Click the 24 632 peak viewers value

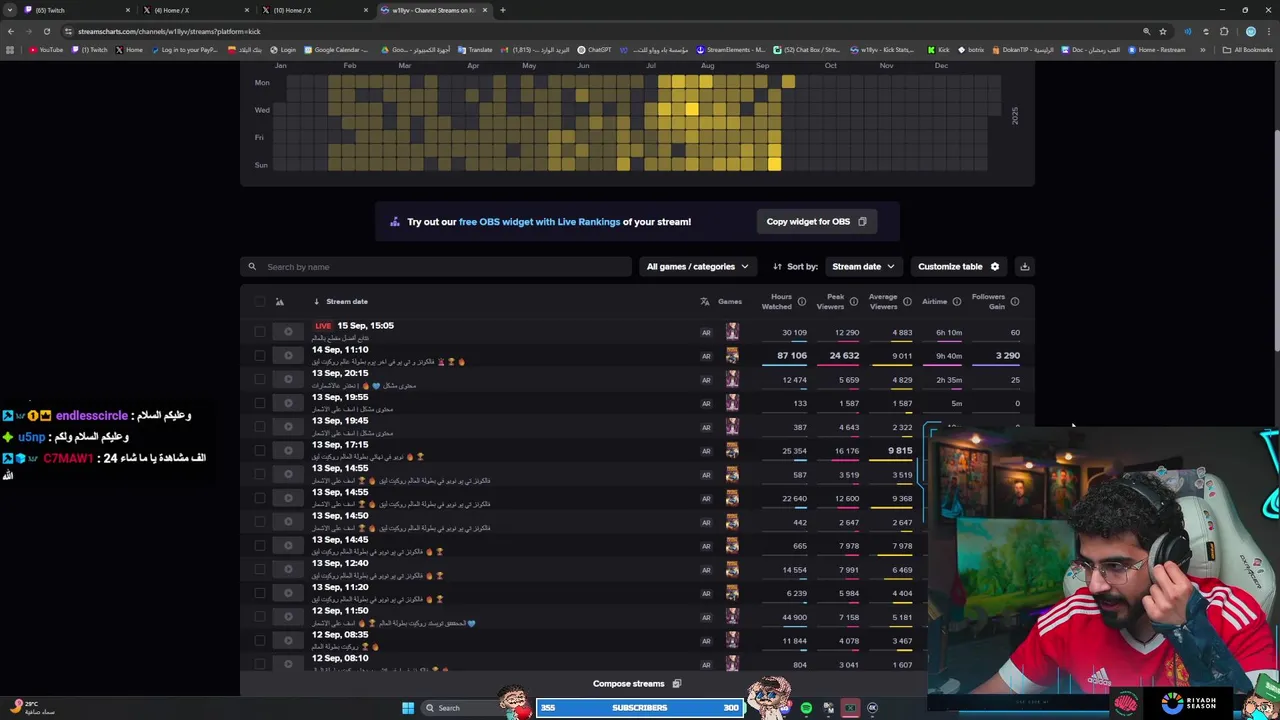pyautogui.click(x=844, y=356)
